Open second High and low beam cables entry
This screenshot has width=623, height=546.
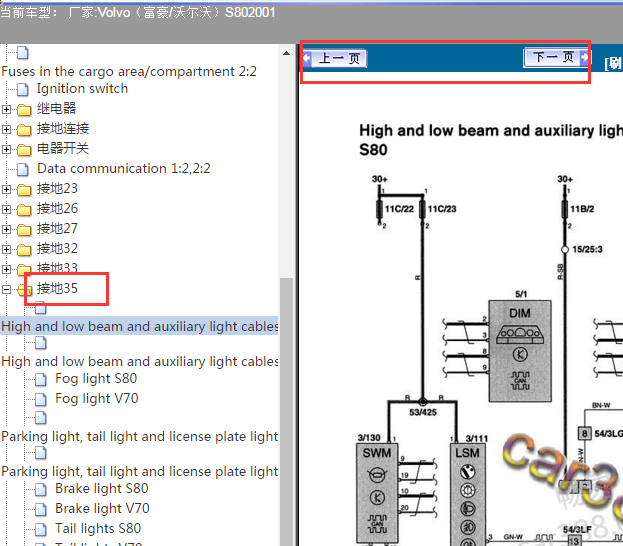pos(139,361)
